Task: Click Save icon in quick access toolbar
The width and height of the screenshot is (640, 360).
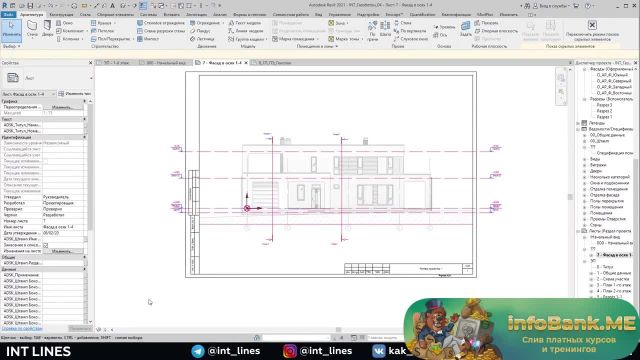Action: coord(30,6)
